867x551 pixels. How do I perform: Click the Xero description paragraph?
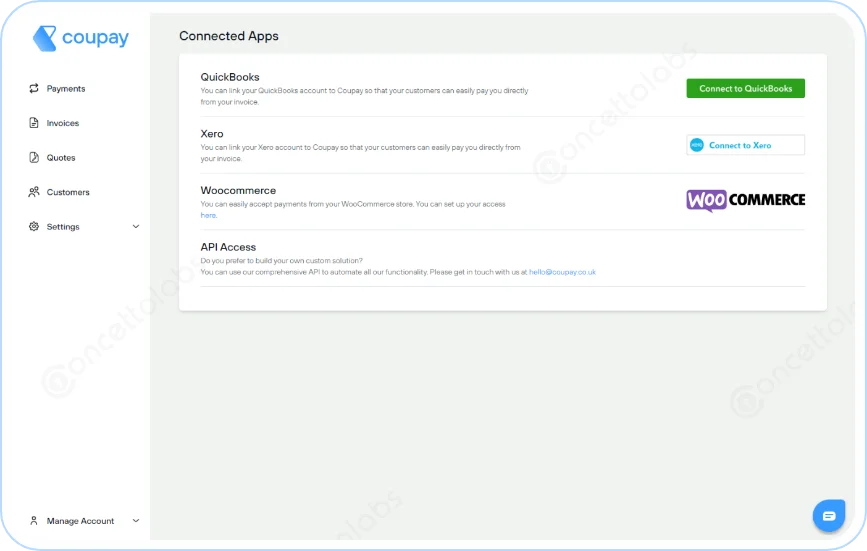[x=361, y=153]
